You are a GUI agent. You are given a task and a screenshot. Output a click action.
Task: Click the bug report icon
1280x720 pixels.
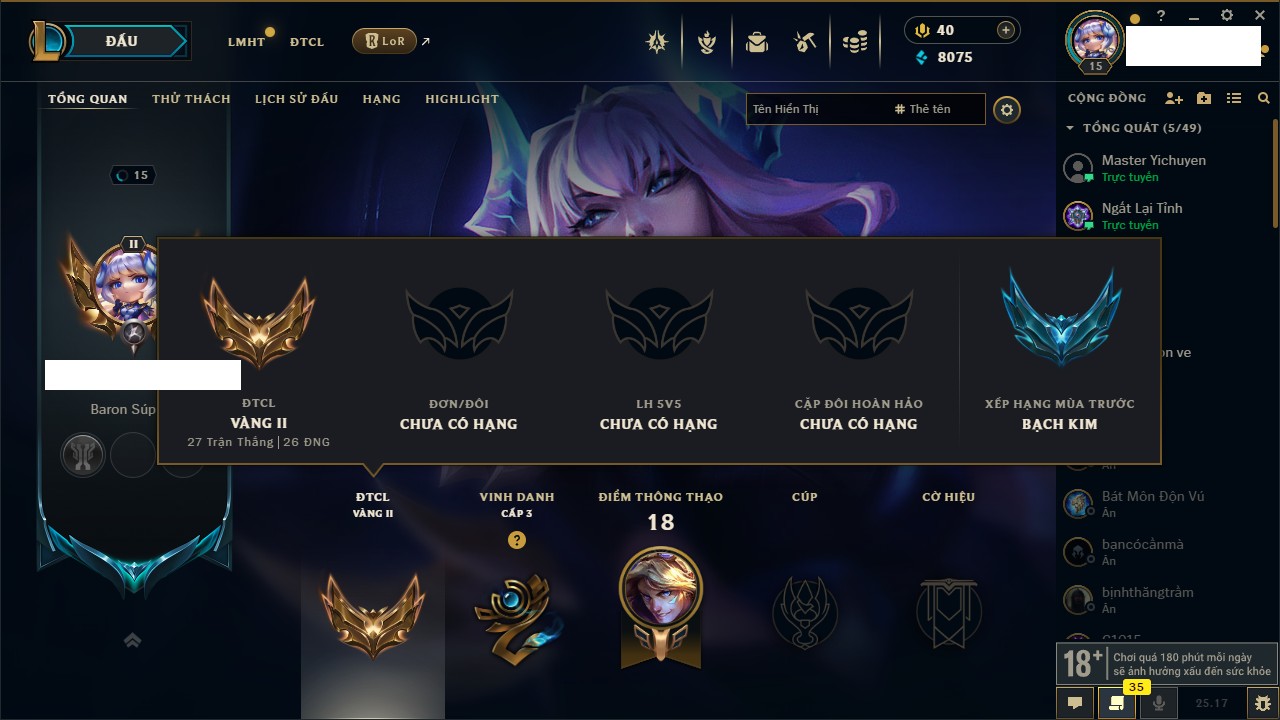pyautogui.click(x=1263, y=703)
